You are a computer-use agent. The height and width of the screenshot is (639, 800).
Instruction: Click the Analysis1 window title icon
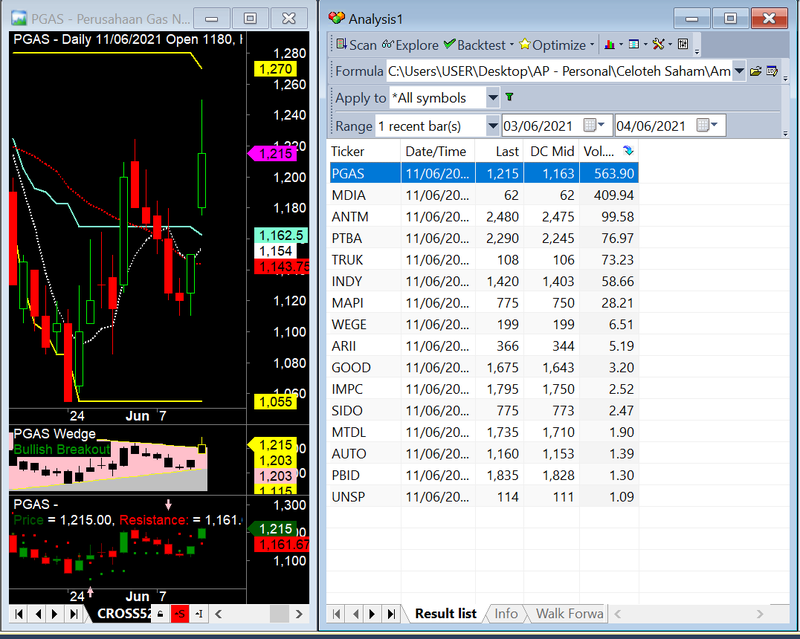pyautogui.click(x=336, y=18)
